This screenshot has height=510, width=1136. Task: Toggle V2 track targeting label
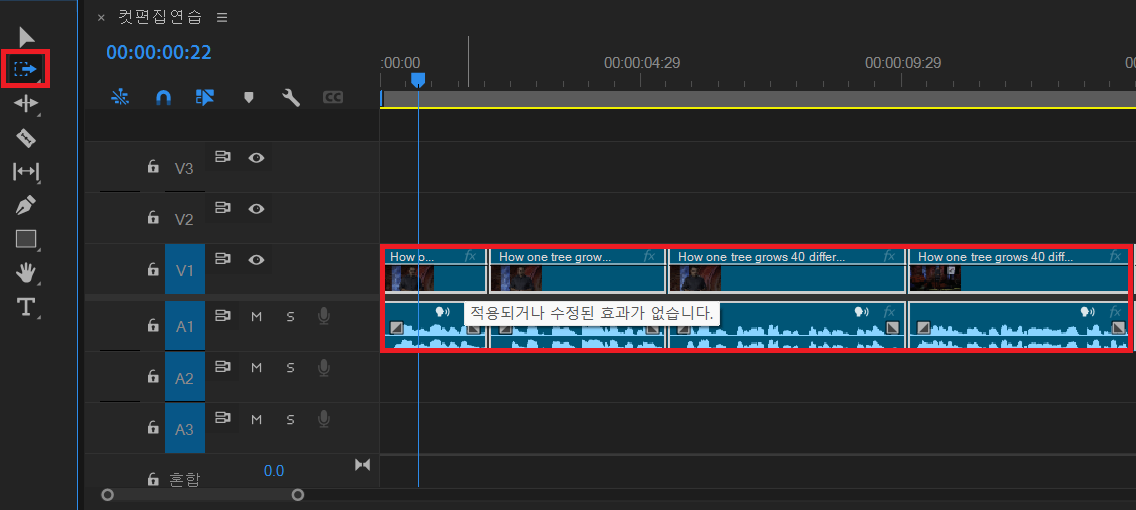tap(185, 219)
